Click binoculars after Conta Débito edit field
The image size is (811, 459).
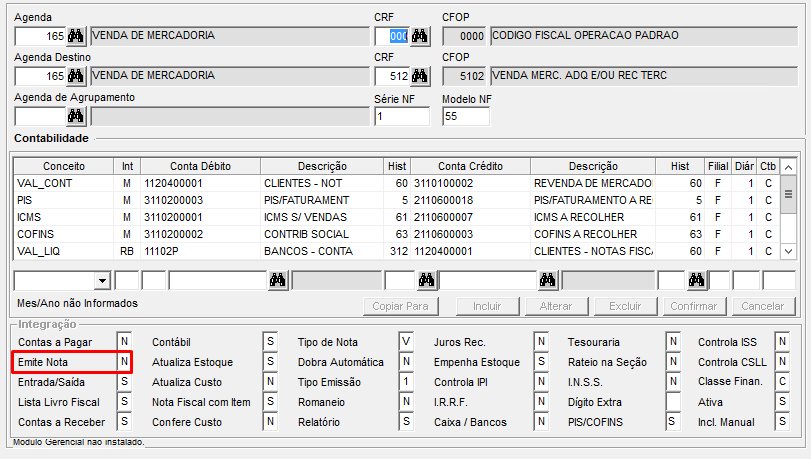click(278, 280)
